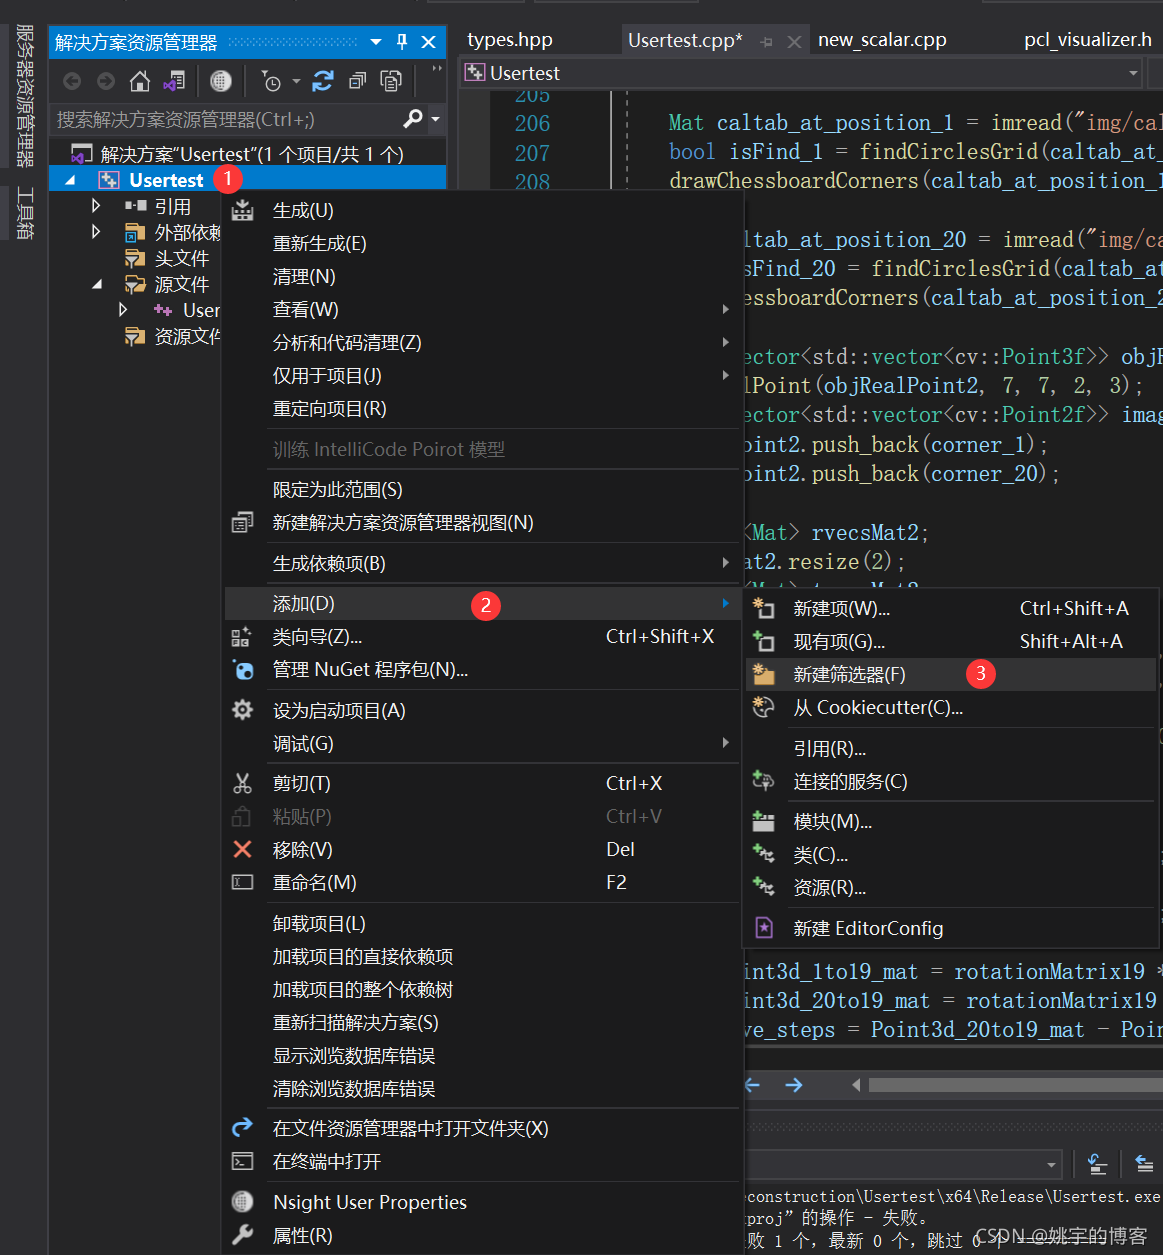Show all files in Solution Explorer
This screenshot has width=1163, height=1255.
391,81
